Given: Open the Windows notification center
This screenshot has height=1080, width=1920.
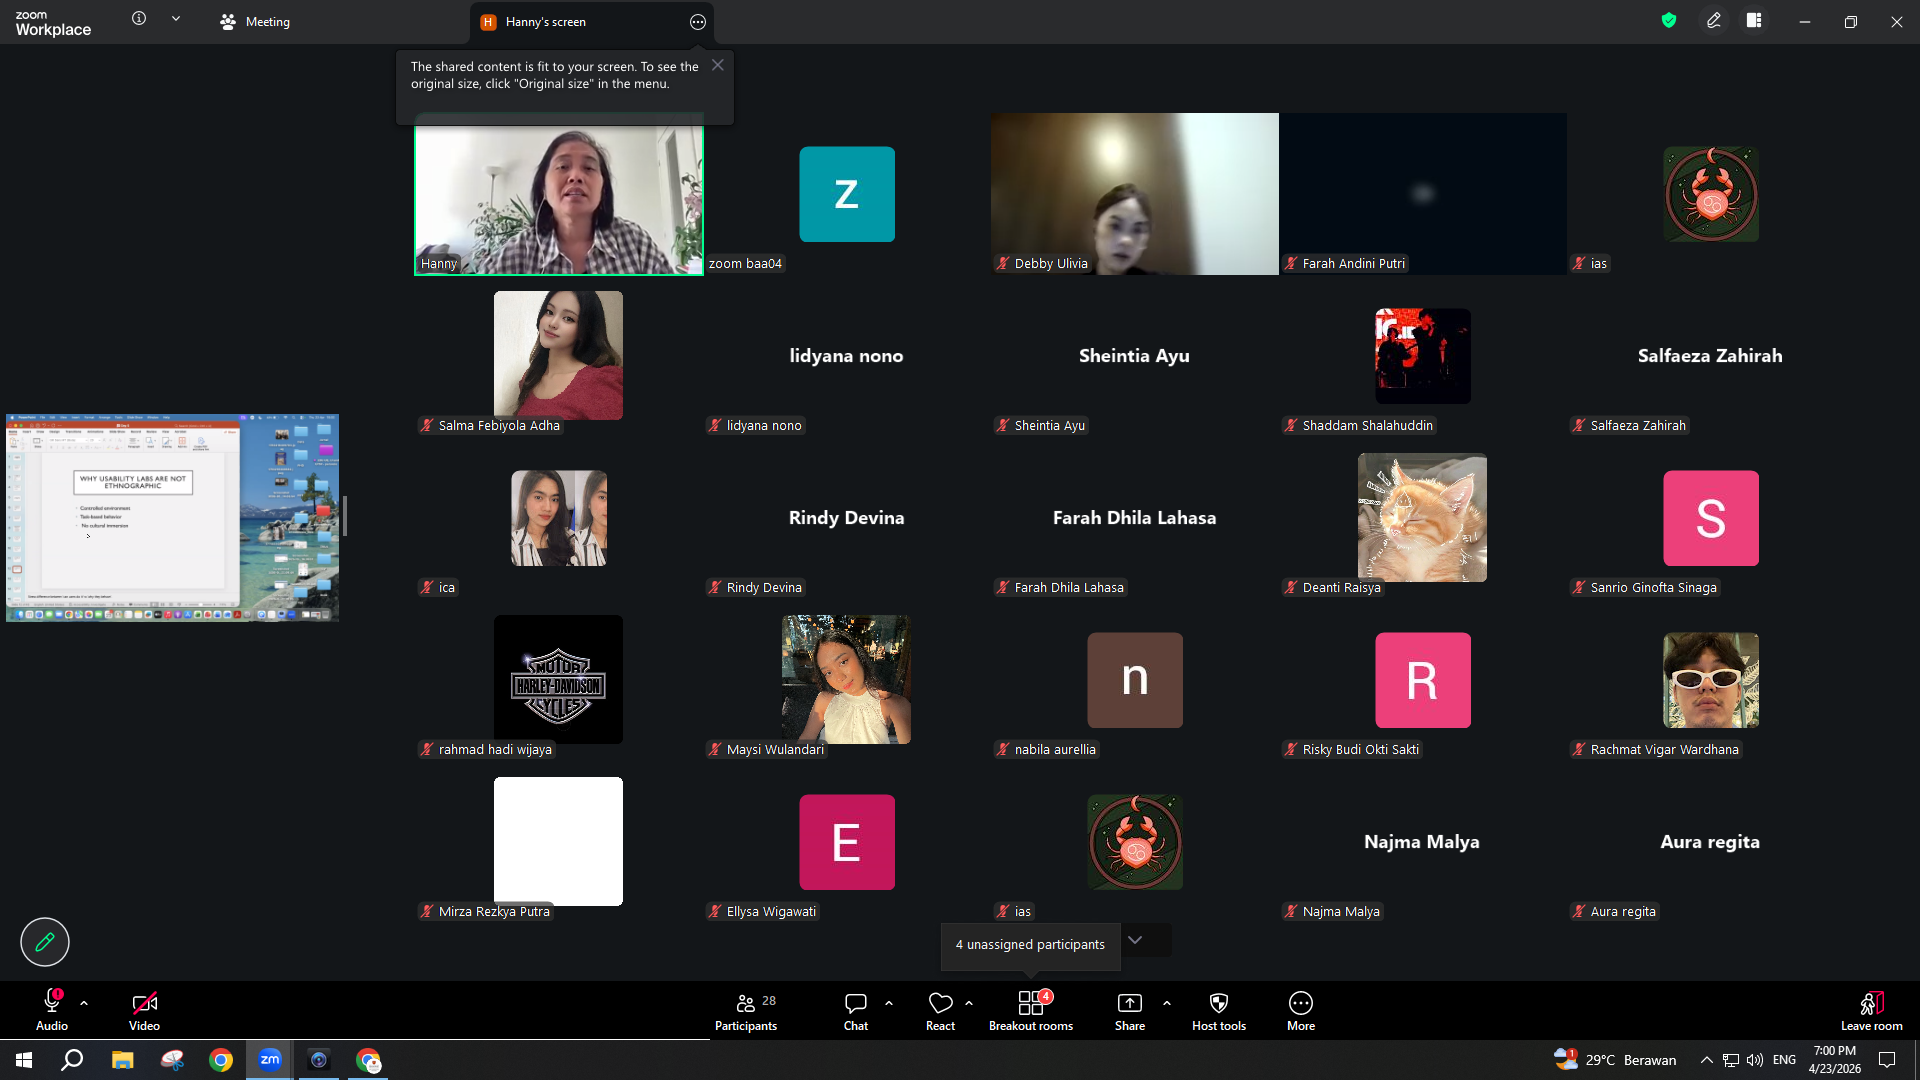Looking at the screenshot, I should click(1887, 1060).
